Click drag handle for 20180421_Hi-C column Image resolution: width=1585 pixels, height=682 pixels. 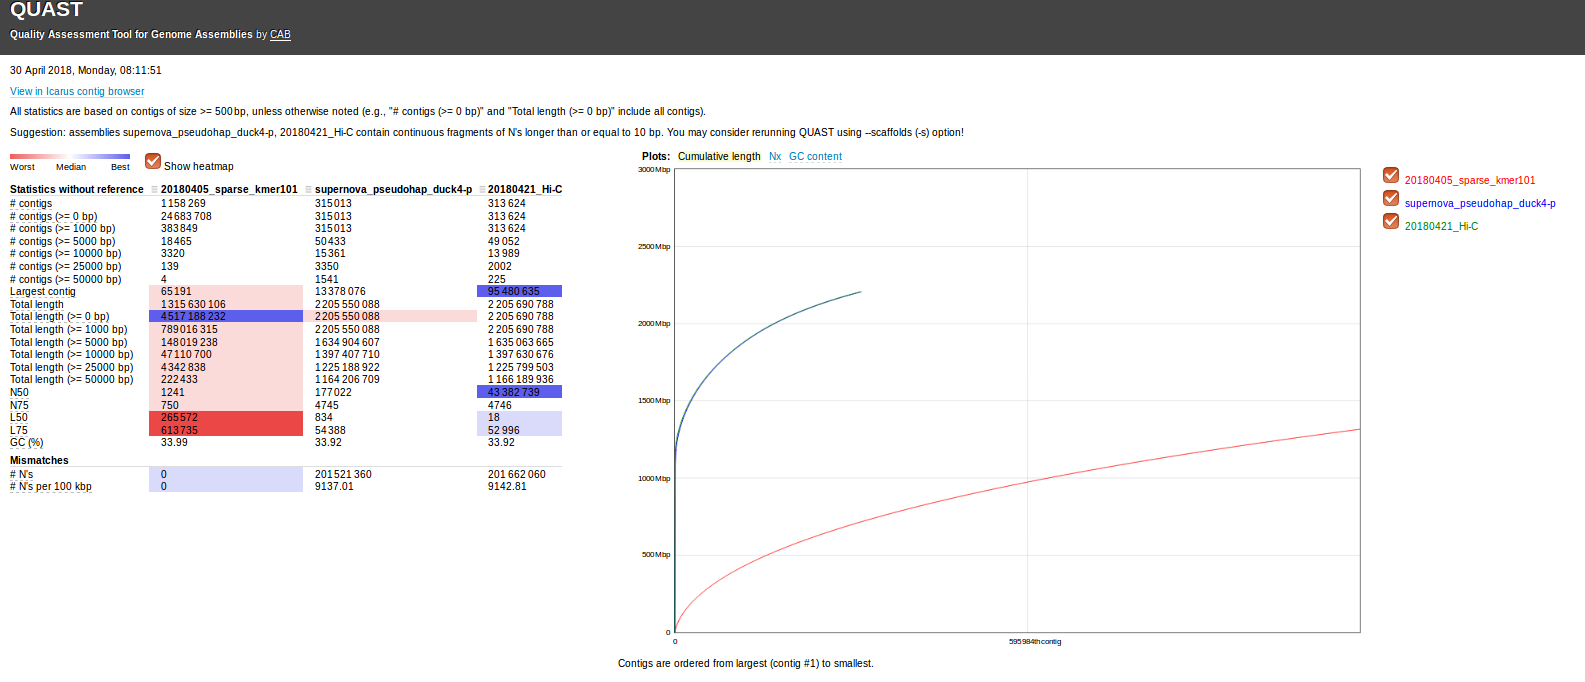(x=482, y=190)
